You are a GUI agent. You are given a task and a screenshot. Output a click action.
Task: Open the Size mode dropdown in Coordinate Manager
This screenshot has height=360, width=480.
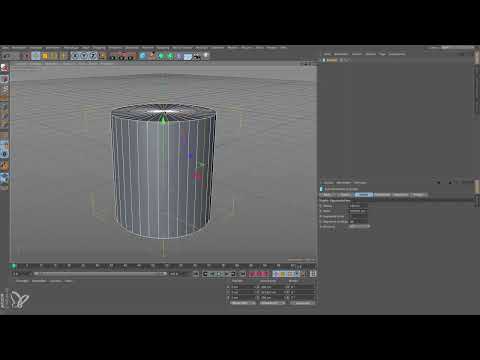tap(273, 303)
